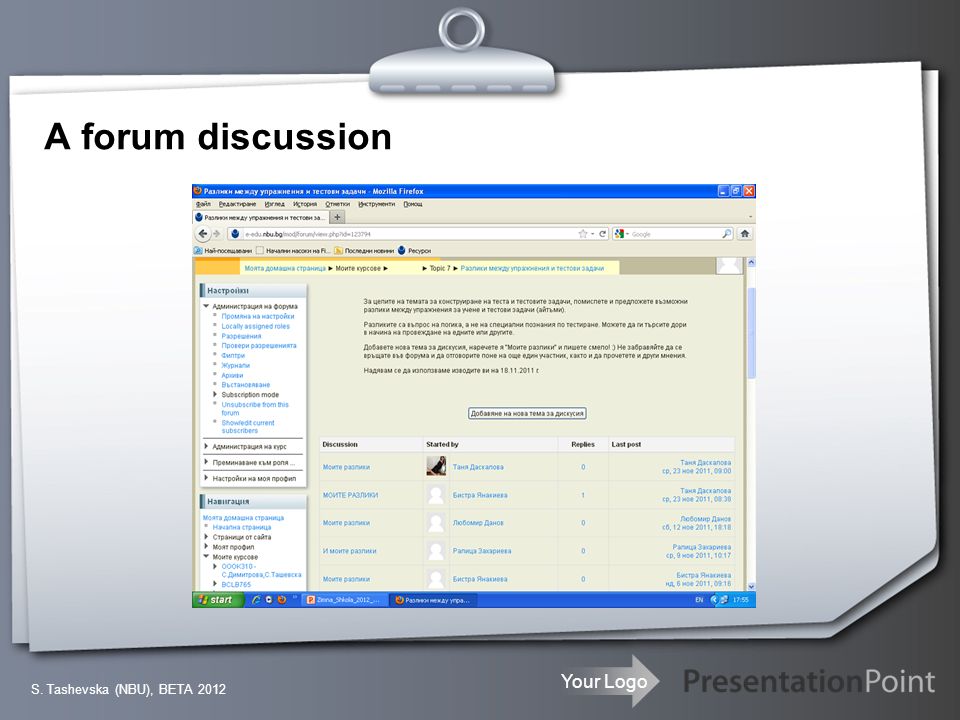Collapse Моите курсове node
The image size is (960, 720).
tap(206, 557)
